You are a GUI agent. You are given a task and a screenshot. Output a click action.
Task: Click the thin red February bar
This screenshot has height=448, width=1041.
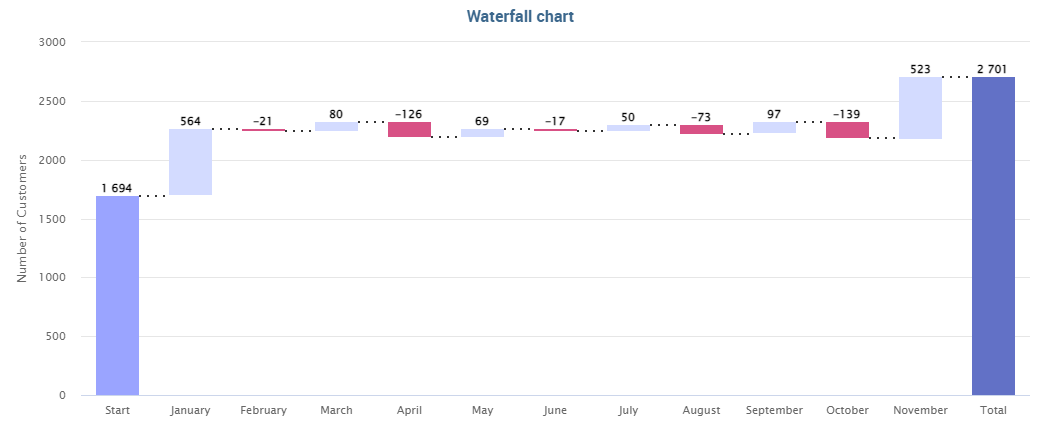[264, 130]
